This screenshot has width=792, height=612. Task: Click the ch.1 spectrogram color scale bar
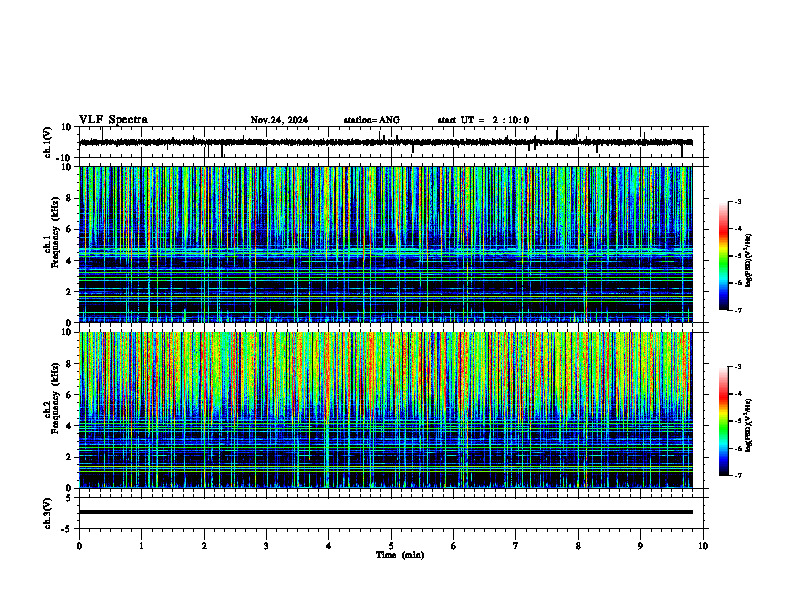click(723, 256)
